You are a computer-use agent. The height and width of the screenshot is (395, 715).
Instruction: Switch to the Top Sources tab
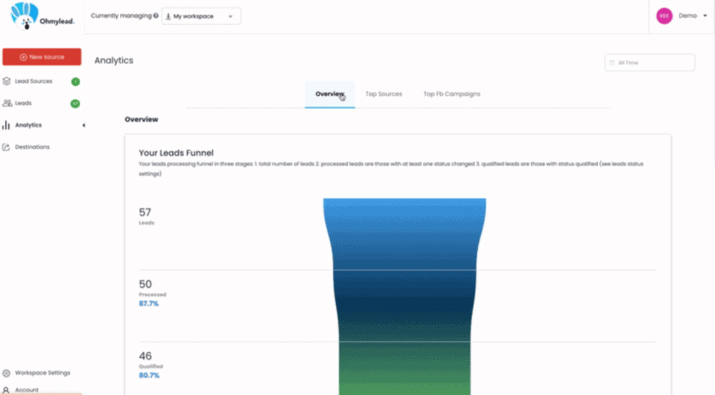pos(383,94)
